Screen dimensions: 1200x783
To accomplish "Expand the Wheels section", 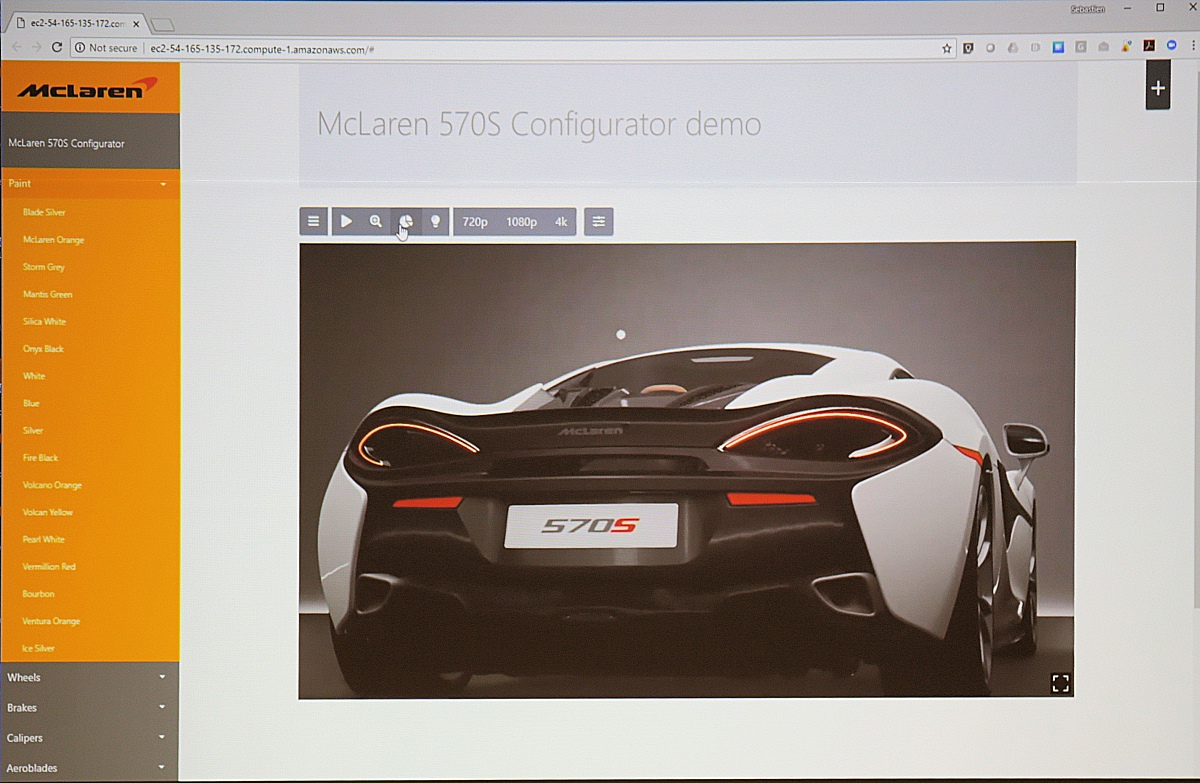I will pos(90,678).
